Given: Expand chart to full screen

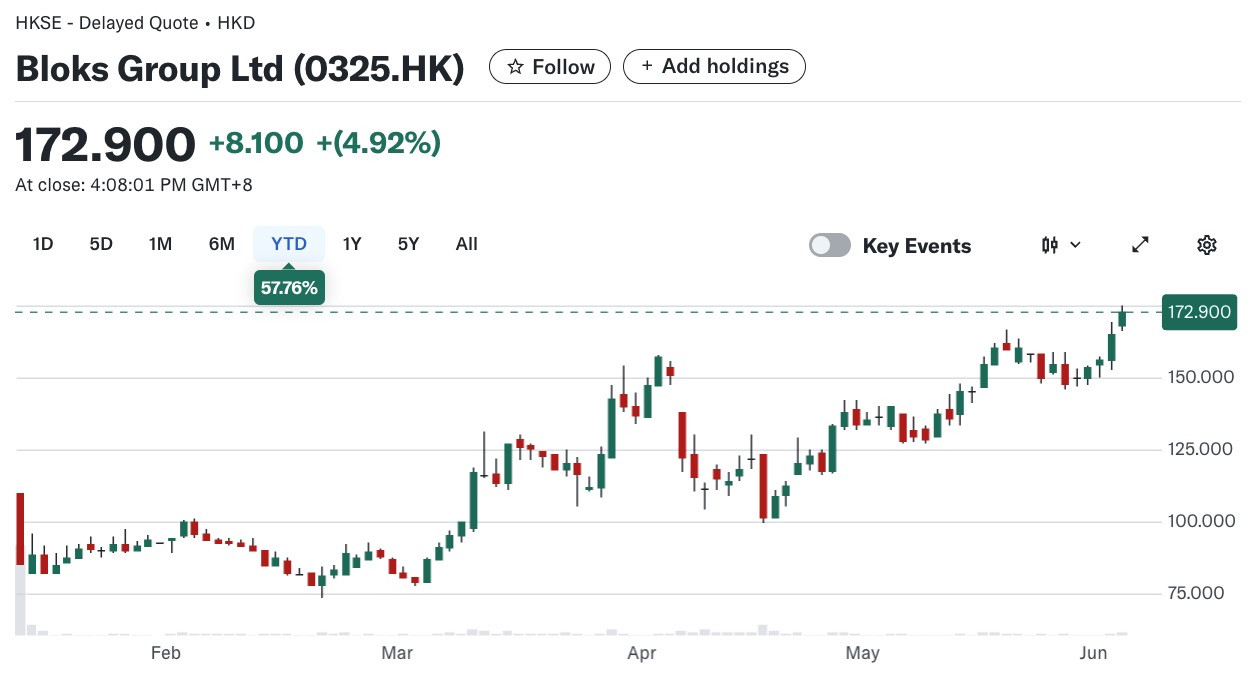Looking at the screenshot, I should click(x=1139, y=245).
